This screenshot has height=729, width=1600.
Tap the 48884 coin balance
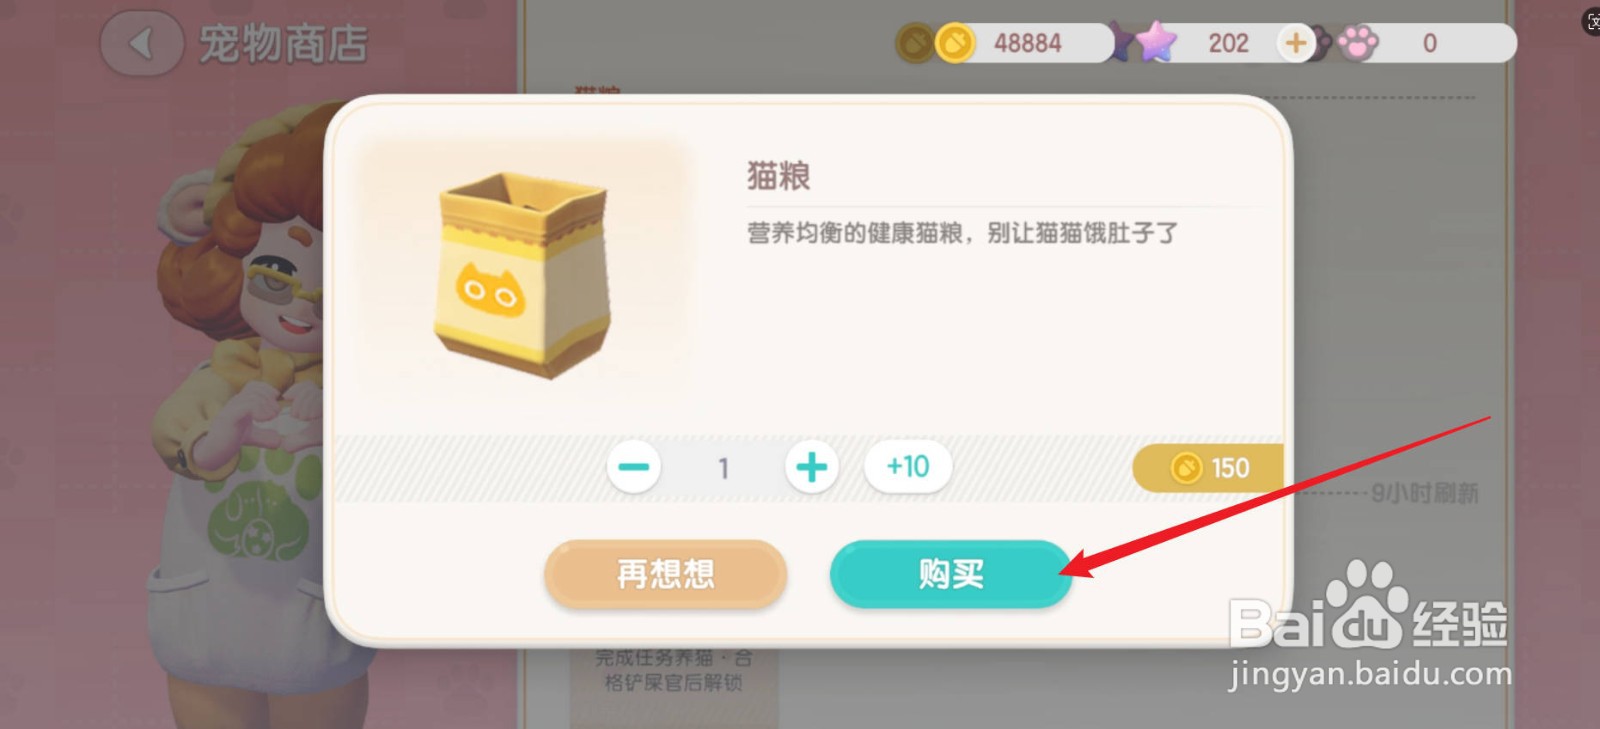point(1028,43)
